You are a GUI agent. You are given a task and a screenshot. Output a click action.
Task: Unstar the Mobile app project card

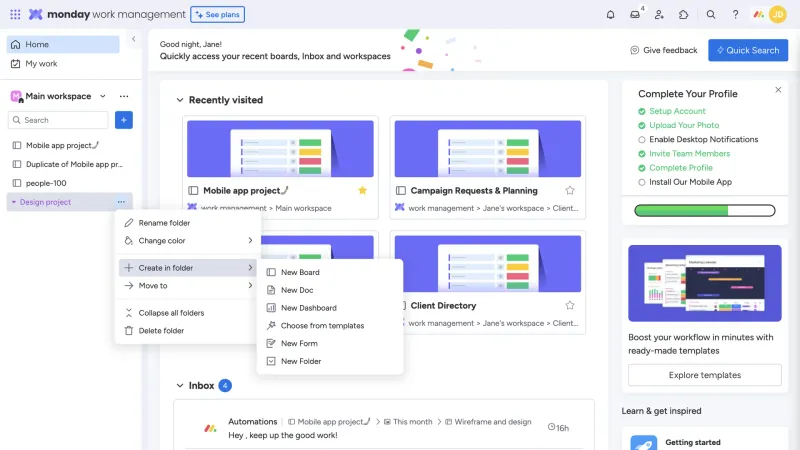coord(362,190)
